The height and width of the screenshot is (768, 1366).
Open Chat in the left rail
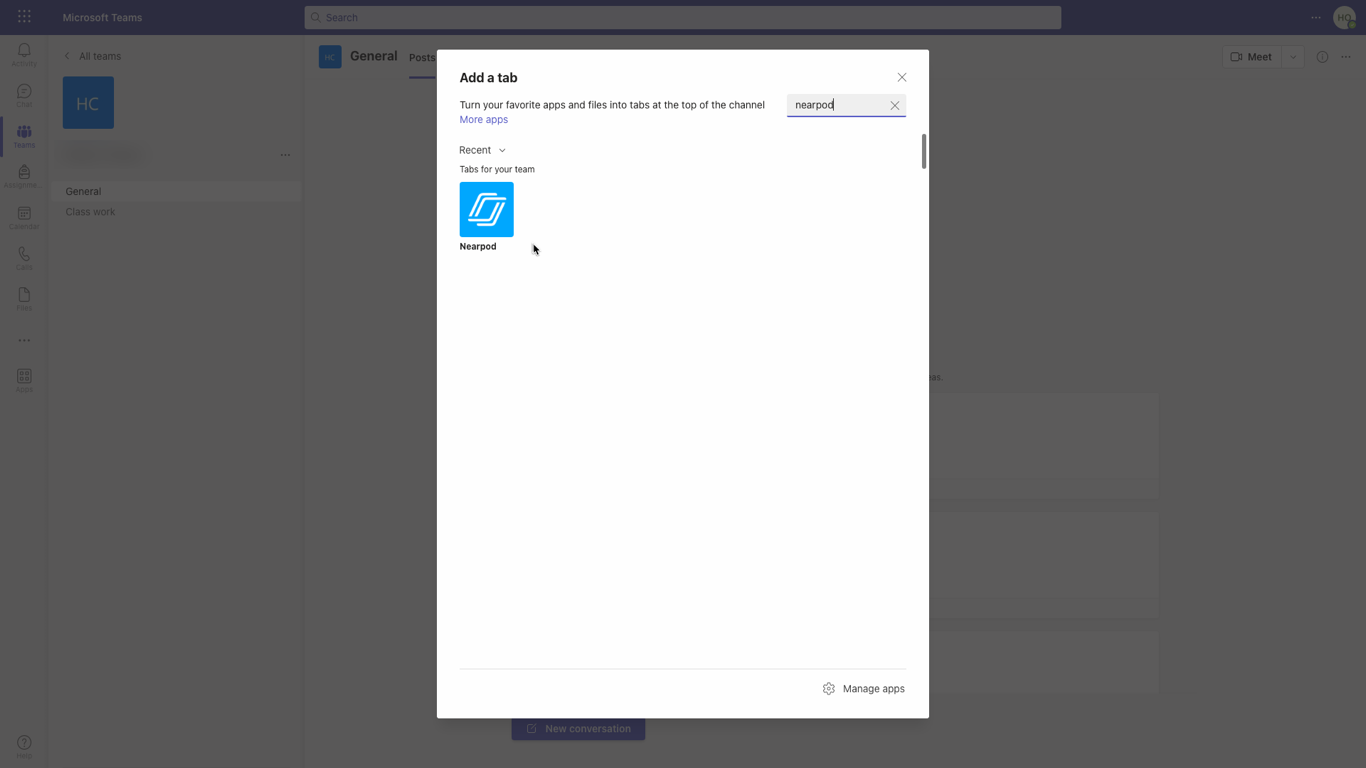[x=24, y=95]
